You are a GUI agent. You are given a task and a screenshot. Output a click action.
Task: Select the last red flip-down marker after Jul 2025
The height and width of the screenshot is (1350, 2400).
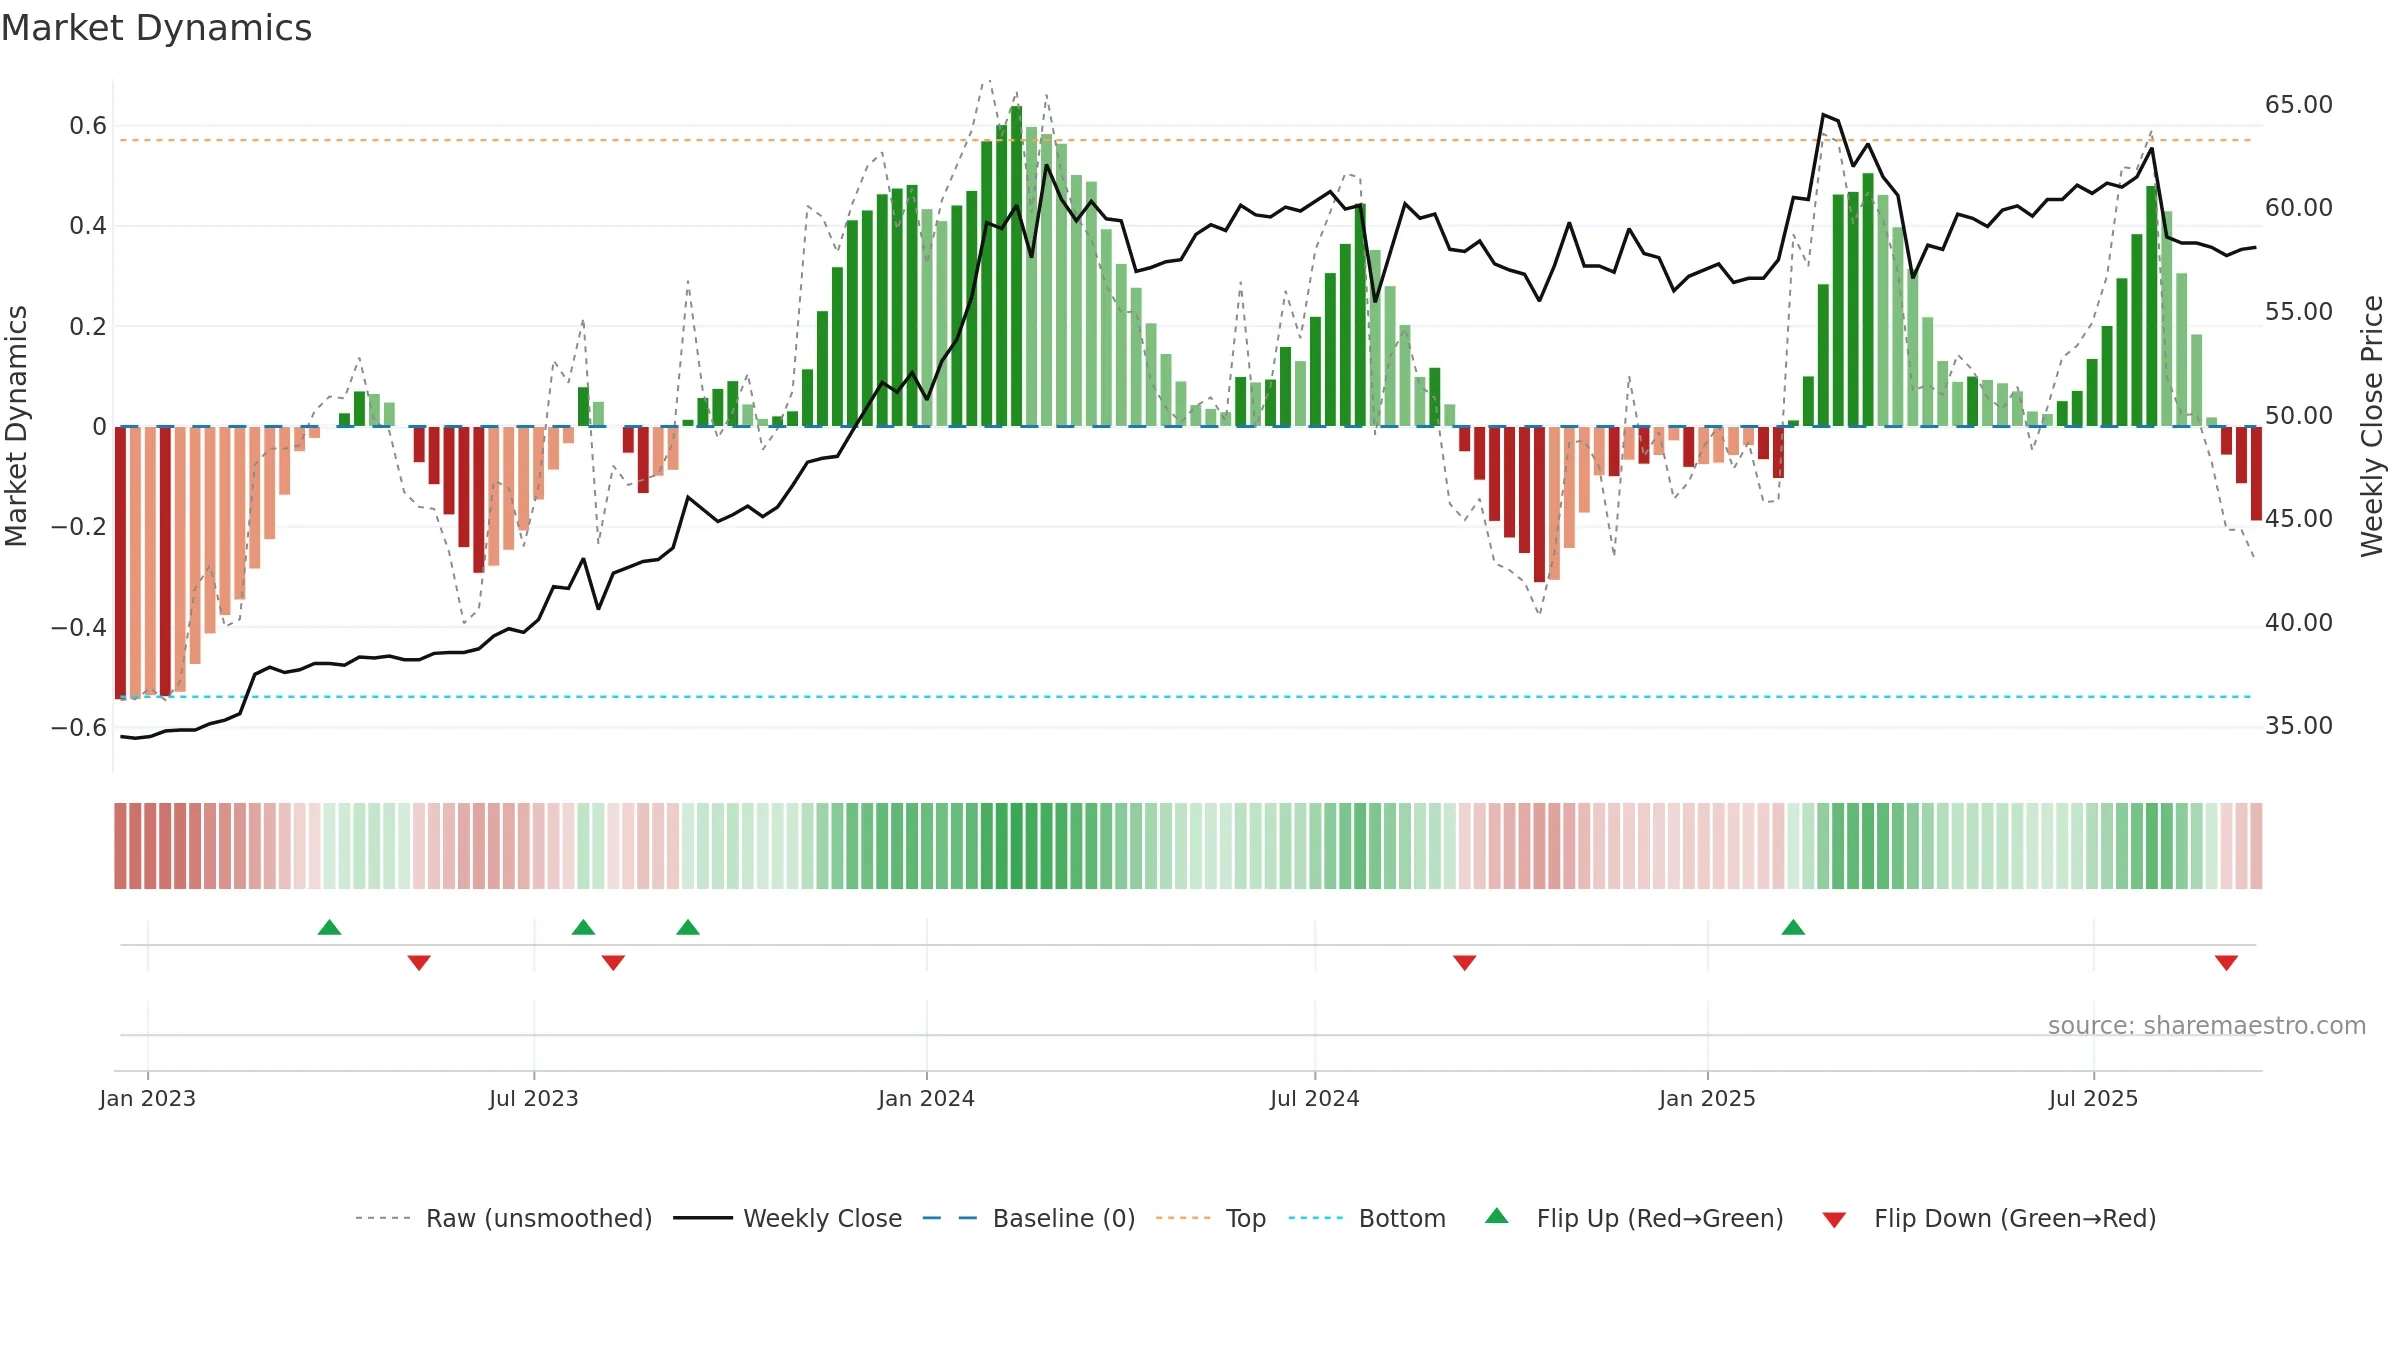coord(2226,963)
